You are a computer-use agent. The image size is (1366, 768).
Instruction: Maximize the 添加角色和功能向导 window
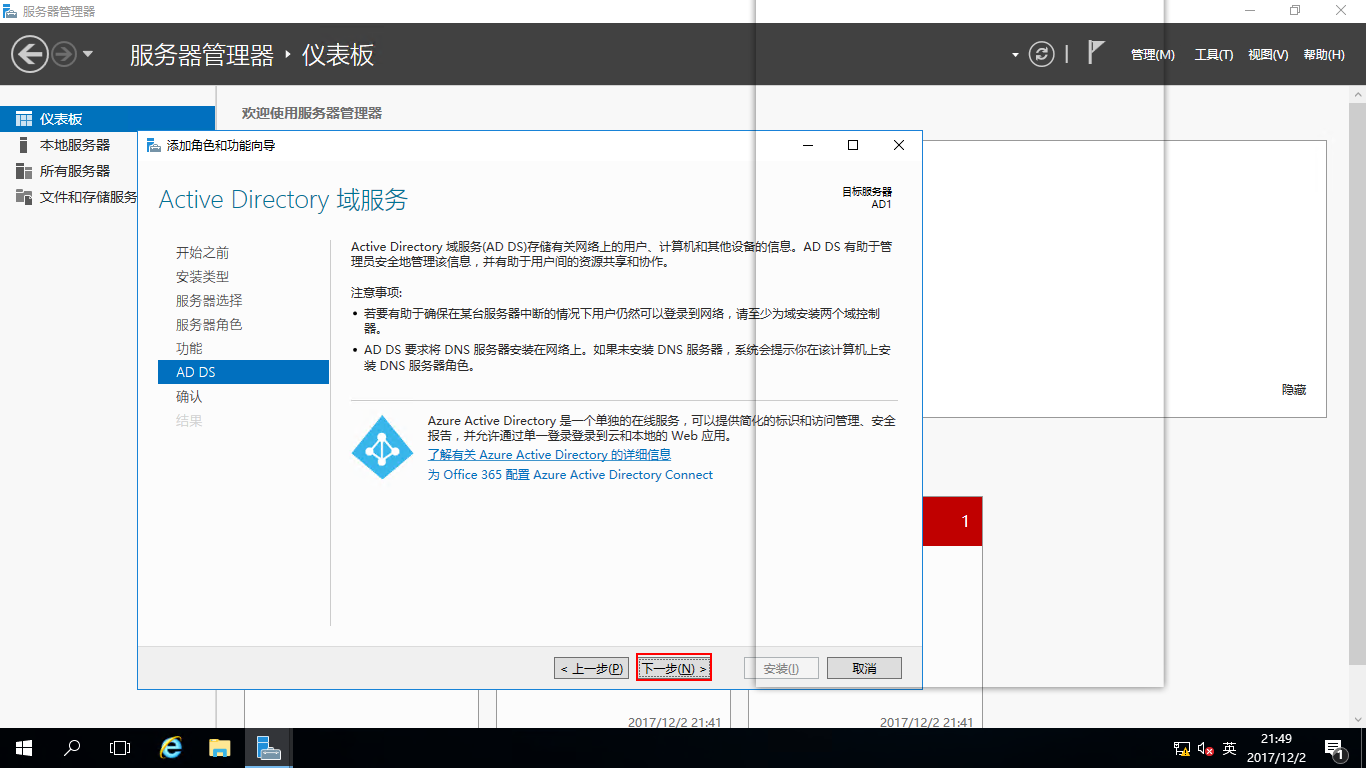click(852, 145)
